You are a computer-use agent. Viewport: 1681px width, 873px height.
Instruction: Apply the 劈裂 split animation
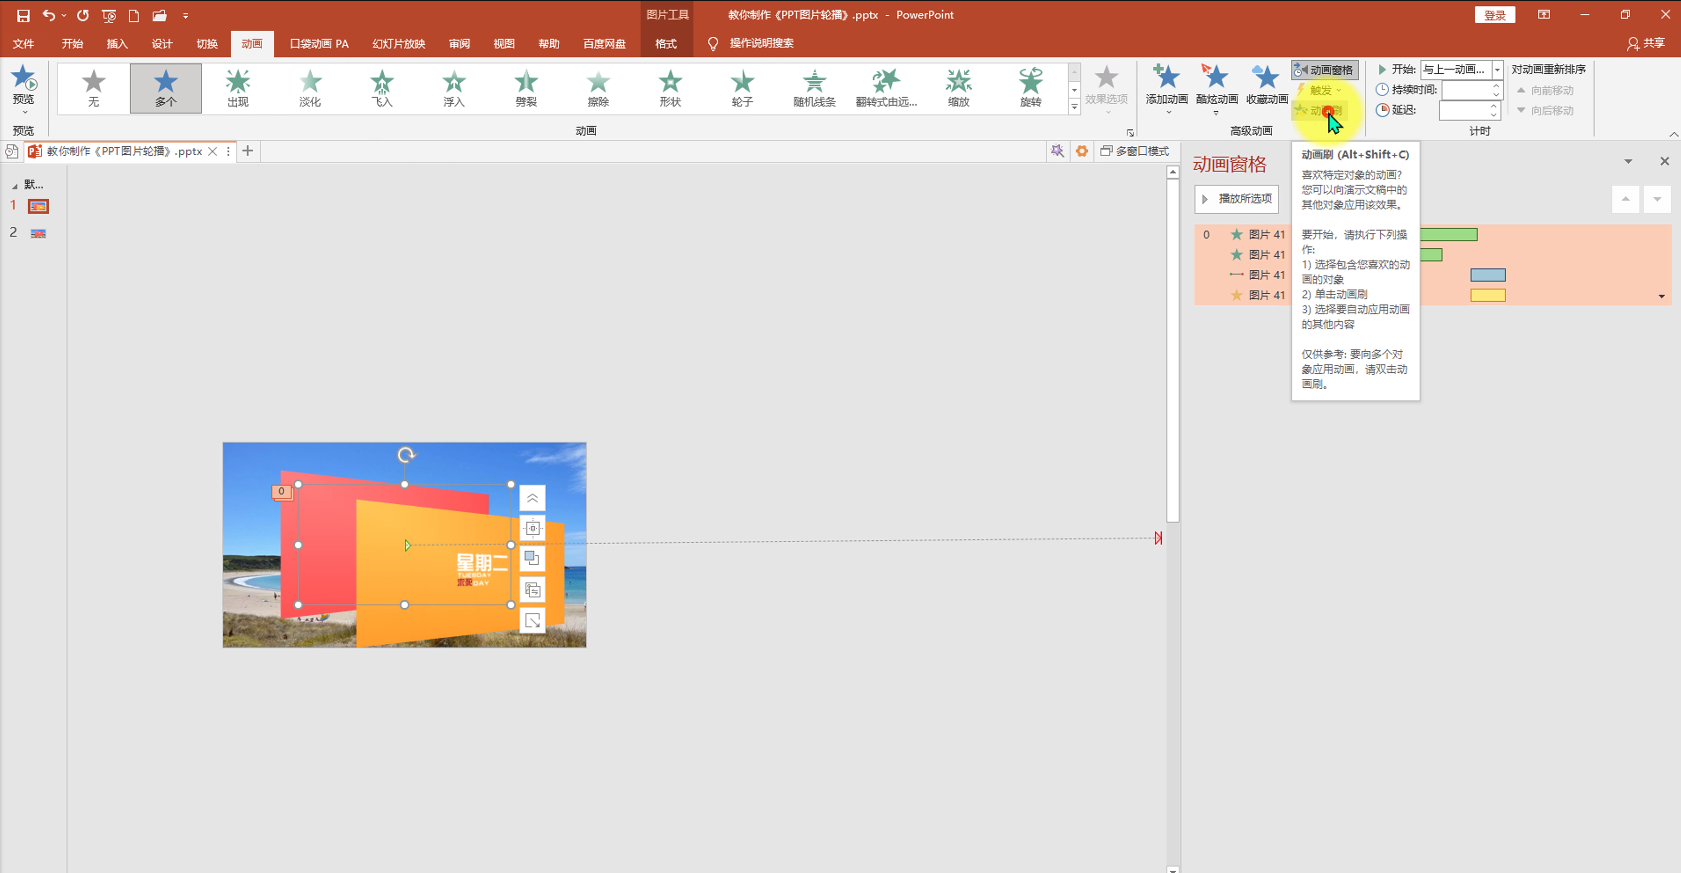click(526, 88)
